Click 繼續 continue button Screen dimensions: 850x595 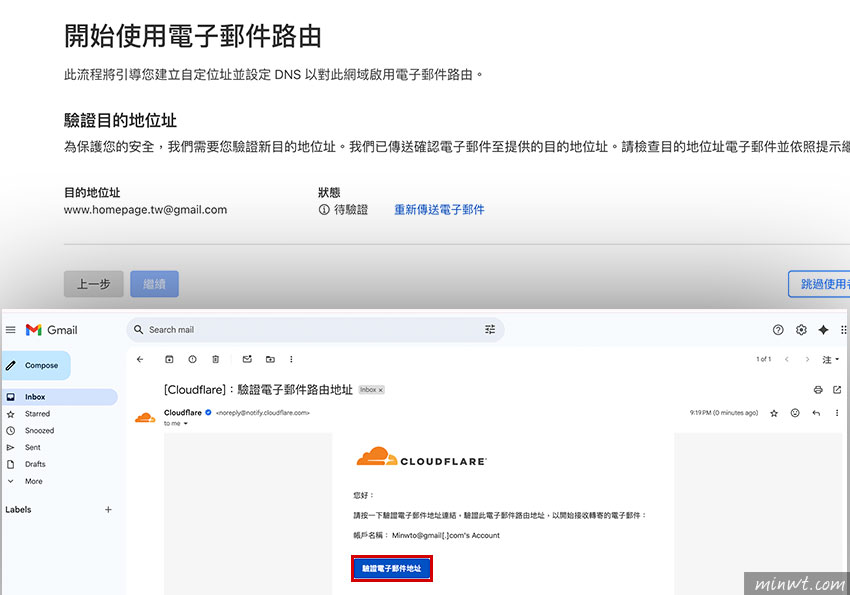click(154, 284)
